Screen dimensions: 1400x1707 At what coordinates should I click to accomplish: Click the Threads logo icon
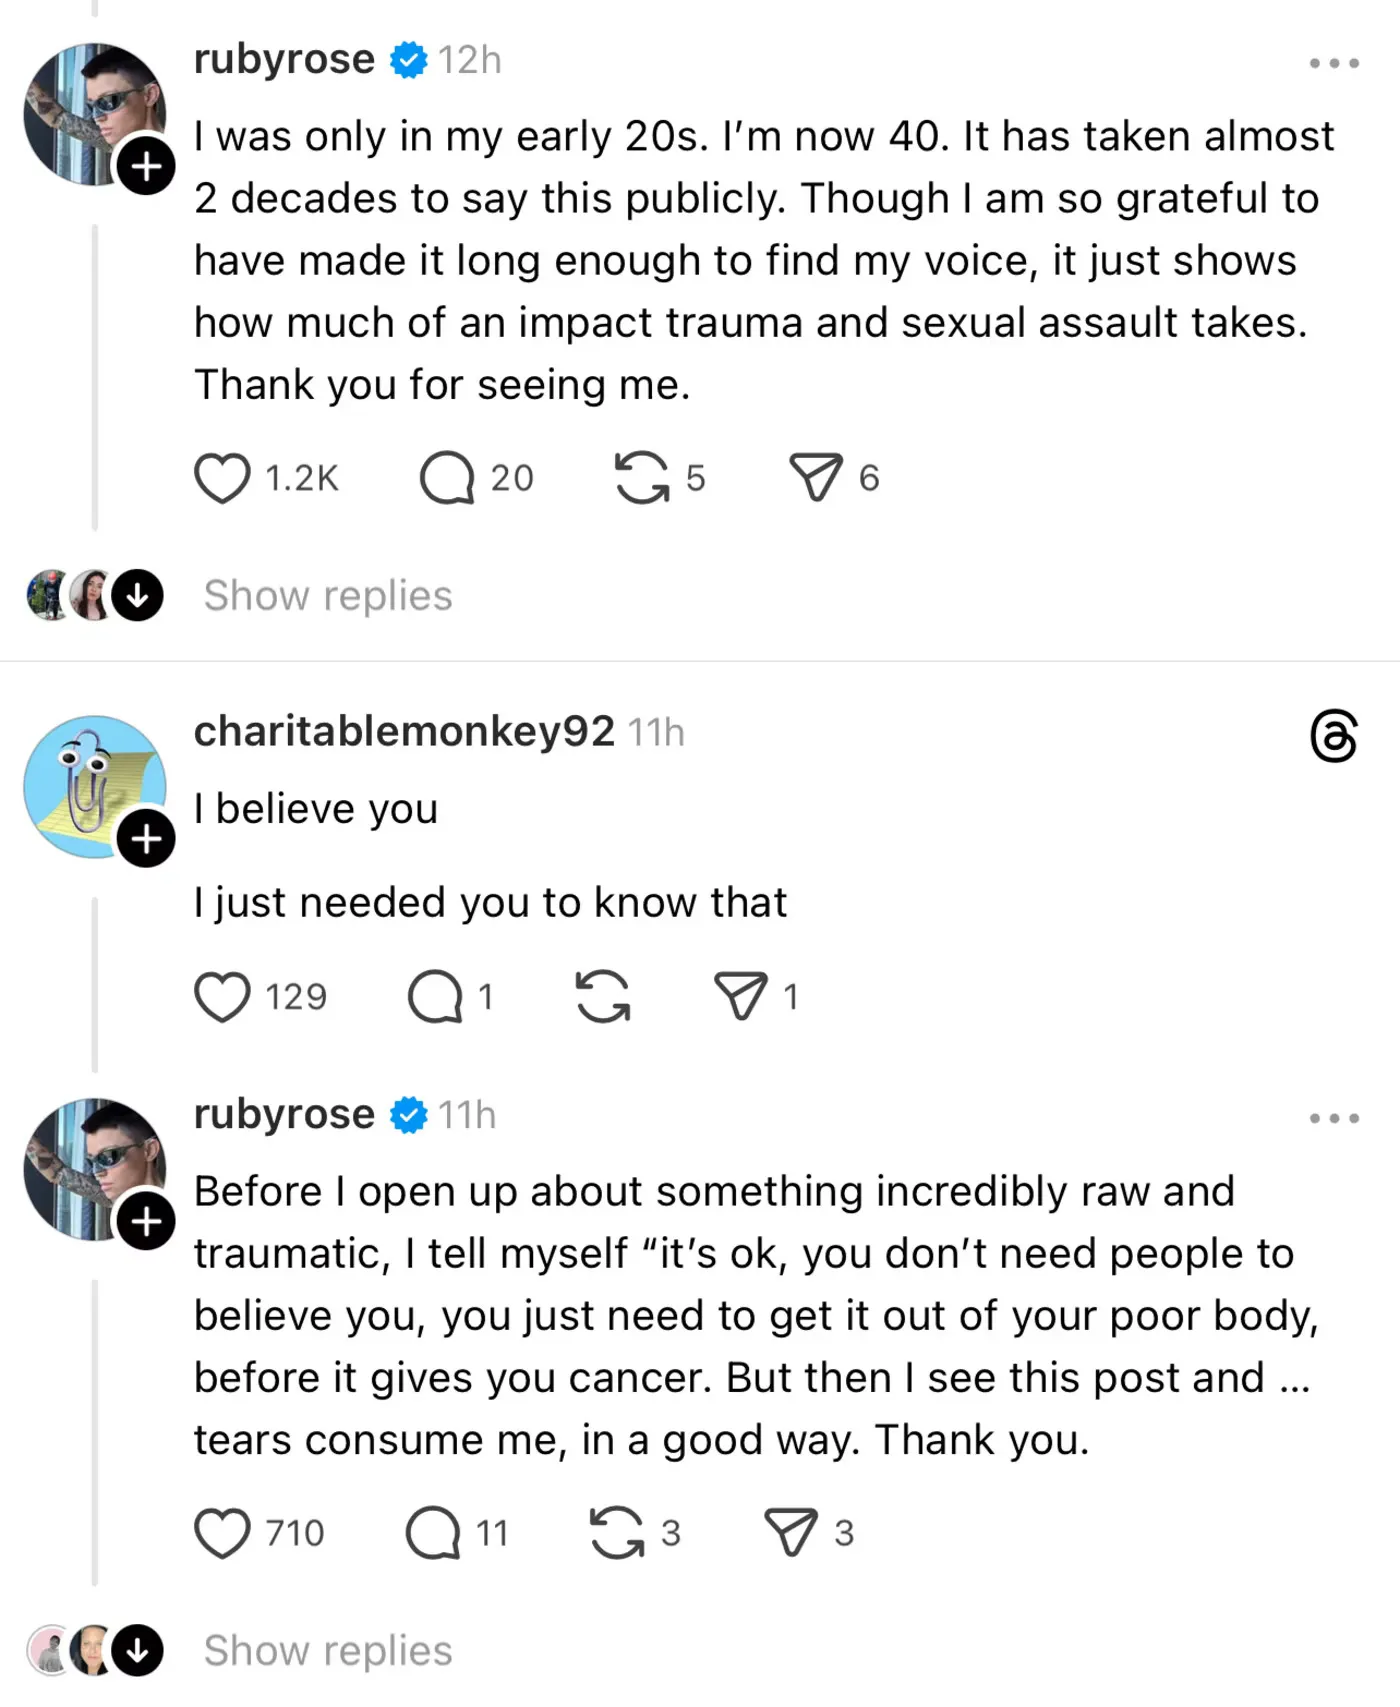point(1334,737)
